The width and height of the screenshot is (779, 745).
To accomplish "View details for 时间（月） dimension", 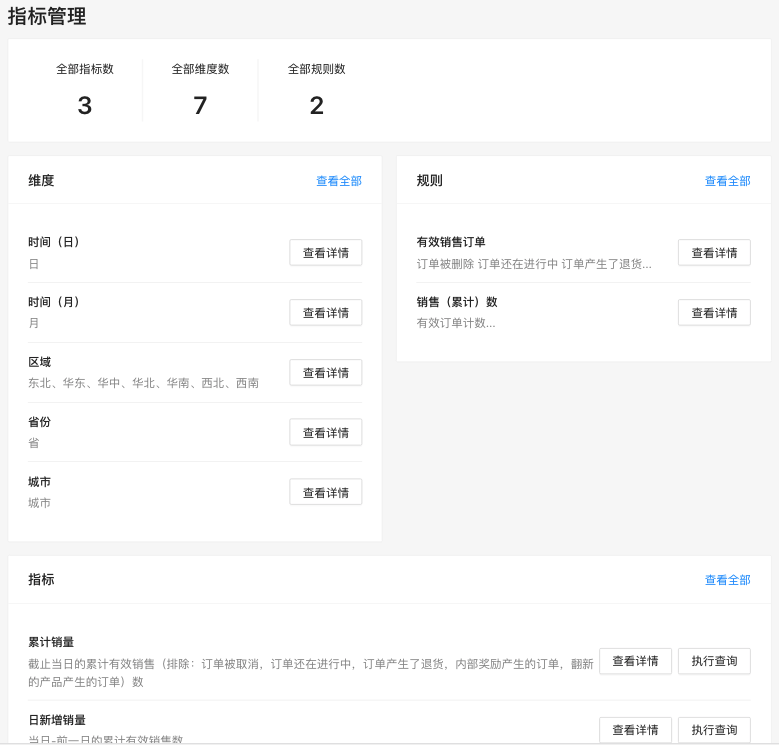I will coord(325,313).
